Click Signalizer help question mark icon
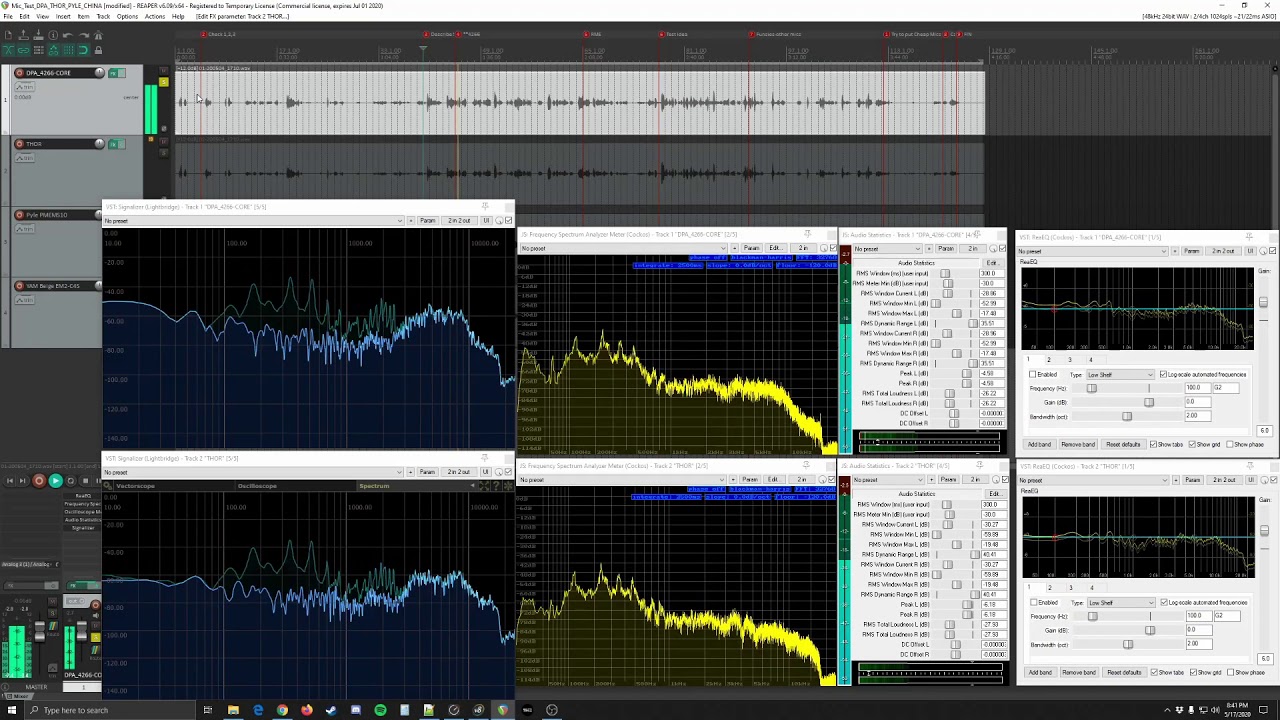 coord(497,486)
